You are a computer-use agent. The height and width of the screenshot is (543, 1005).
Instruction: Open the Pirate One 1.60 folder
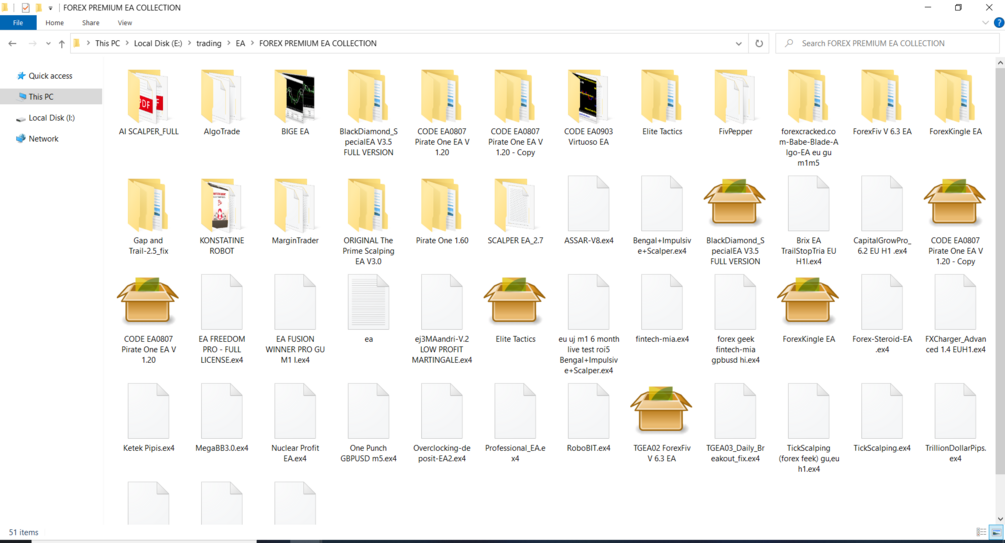(442, 212)
